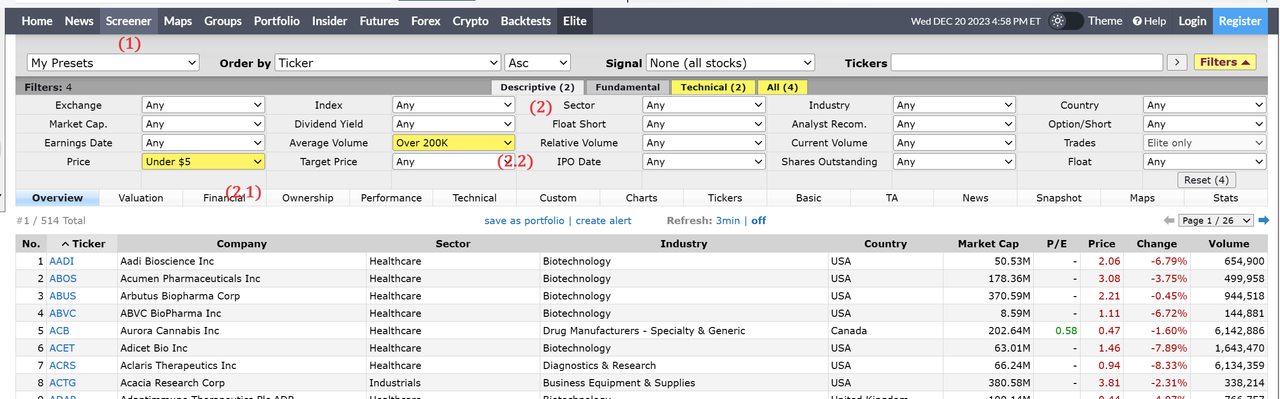
Task: Open the Signal dropdown
Action: tap(730, 63)
